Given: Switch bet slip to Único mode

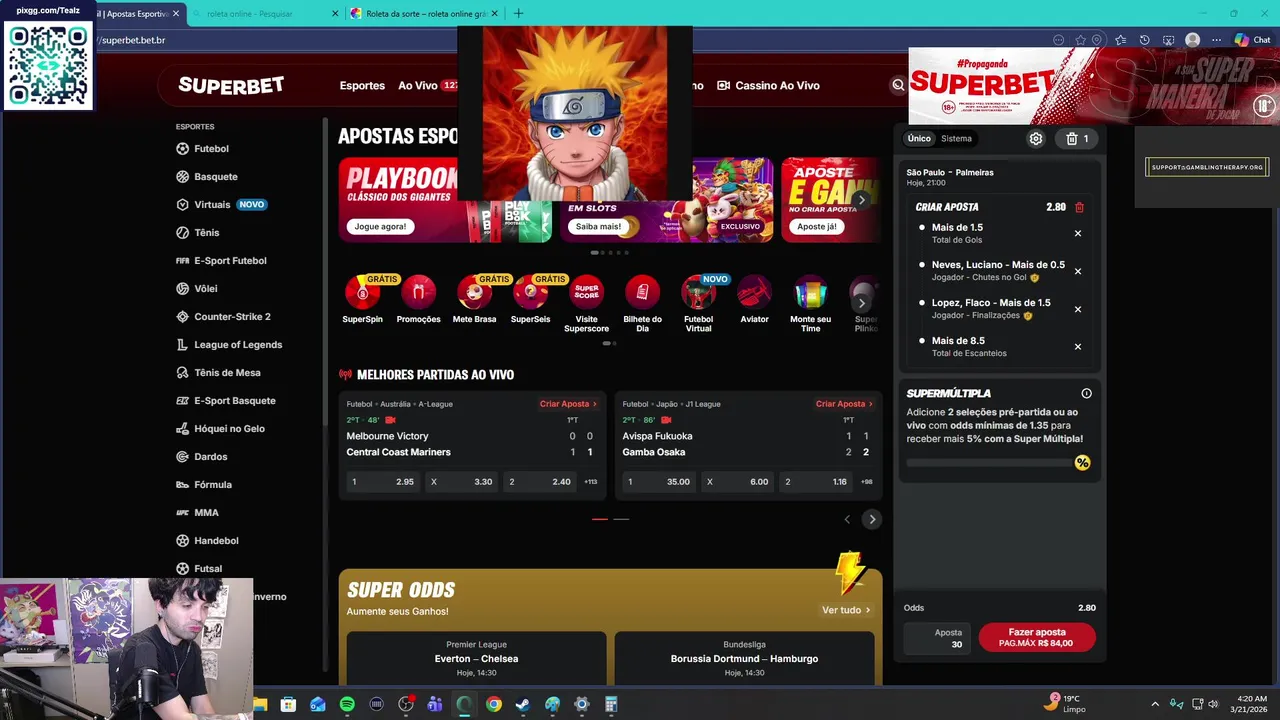Looking at the screenshot, I should click(x=919, y=138).
